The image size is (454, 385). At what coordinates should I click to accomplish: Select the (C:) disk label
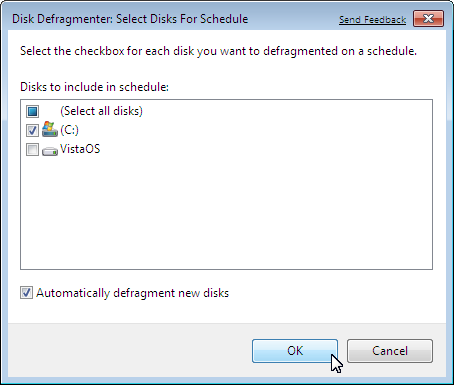tap(69, 130)
